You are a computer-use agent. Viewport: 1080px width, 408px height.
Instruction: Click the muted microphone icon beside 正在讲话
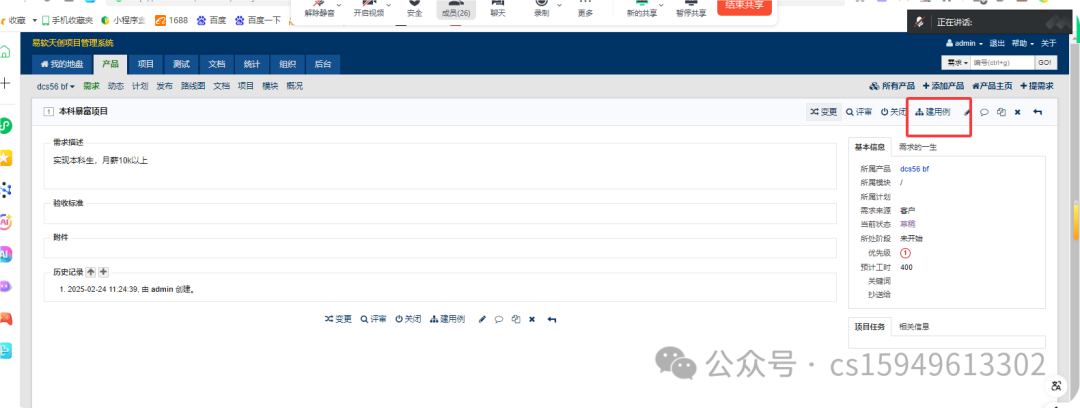[x=919, y=22]
